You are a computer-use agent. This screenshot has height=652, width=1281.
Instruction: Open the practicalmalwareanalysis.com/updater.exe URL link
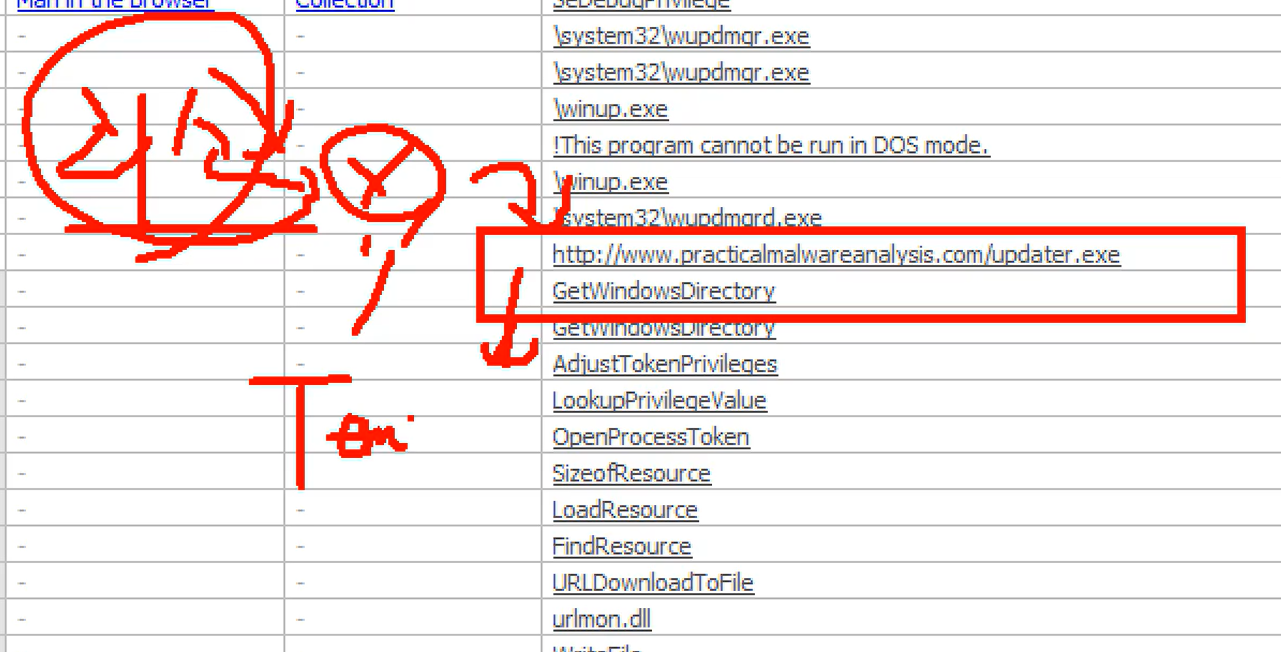click(836, 254)
